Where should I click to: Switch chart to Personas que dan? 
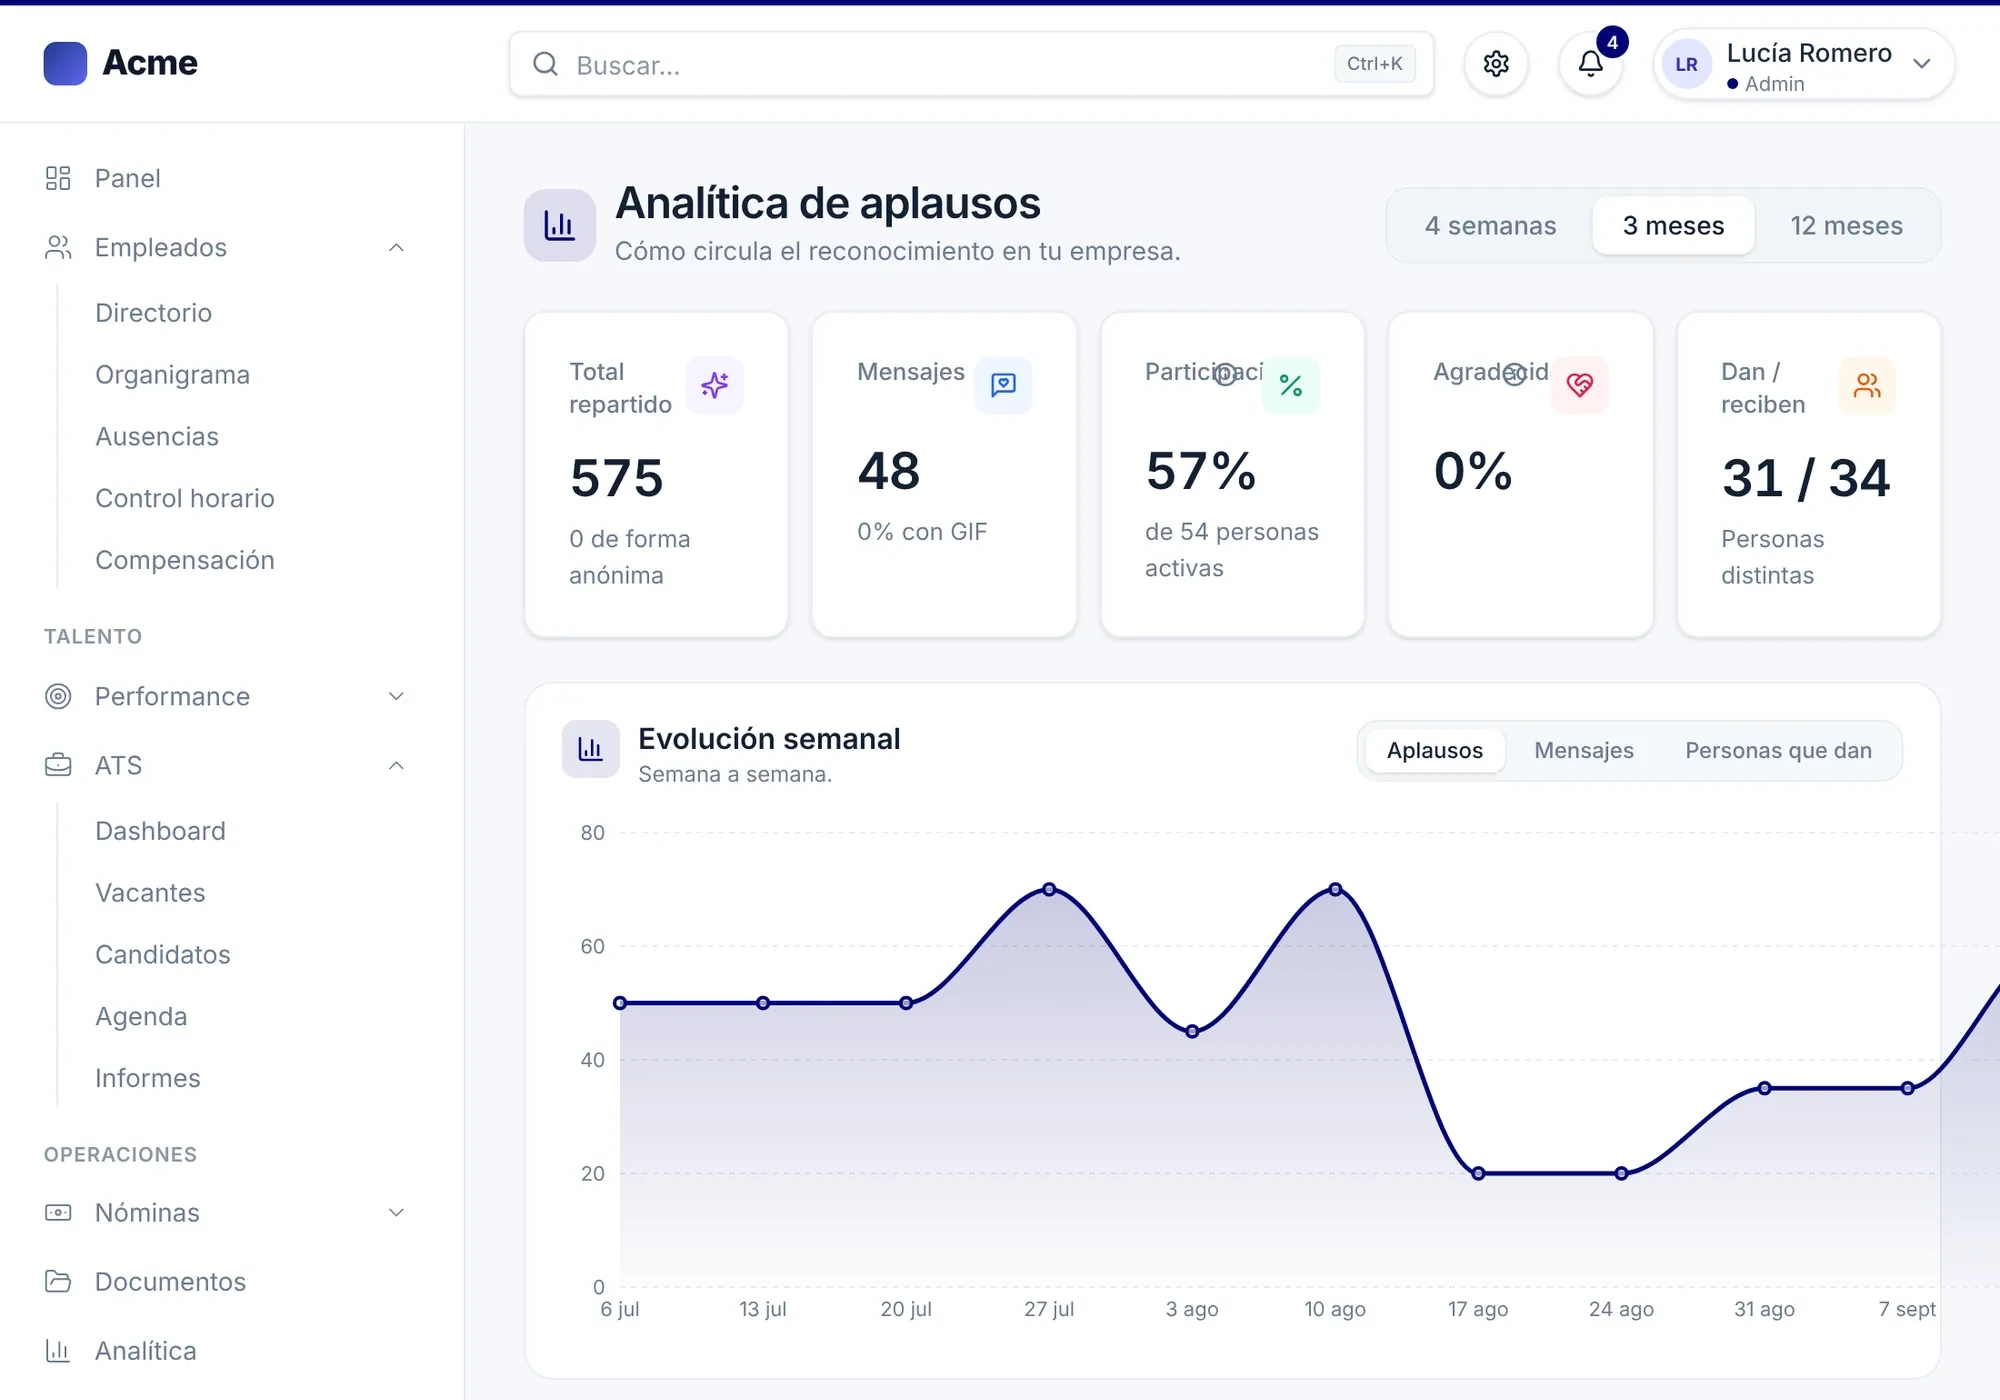click(1778, 751)
